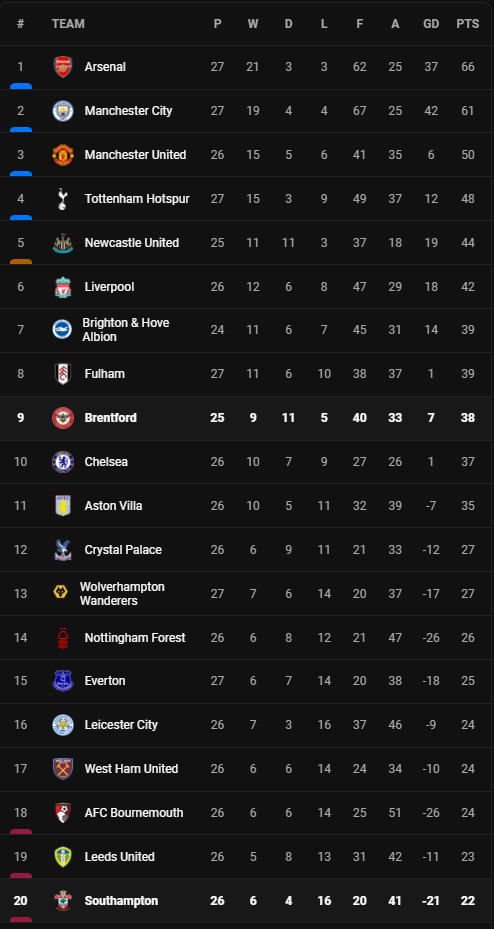494x929 pixels.
Task: Click the TEAM column header
Action: pos(68,24)
